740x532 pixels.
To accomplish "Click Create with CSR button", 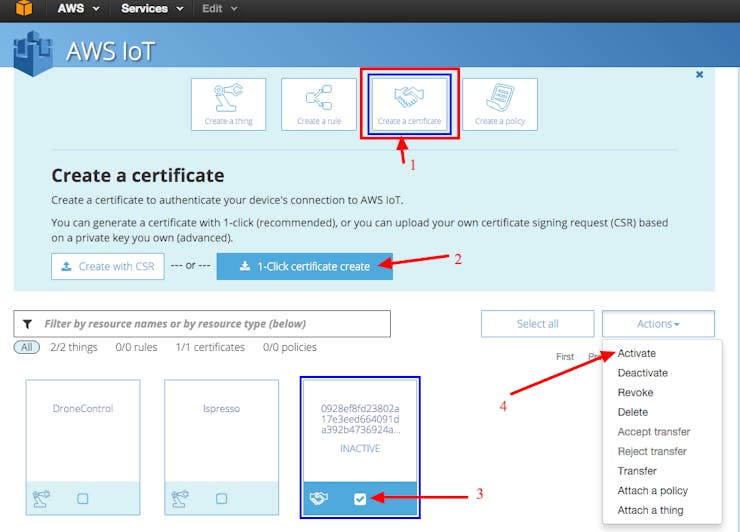I will point(108,266).
